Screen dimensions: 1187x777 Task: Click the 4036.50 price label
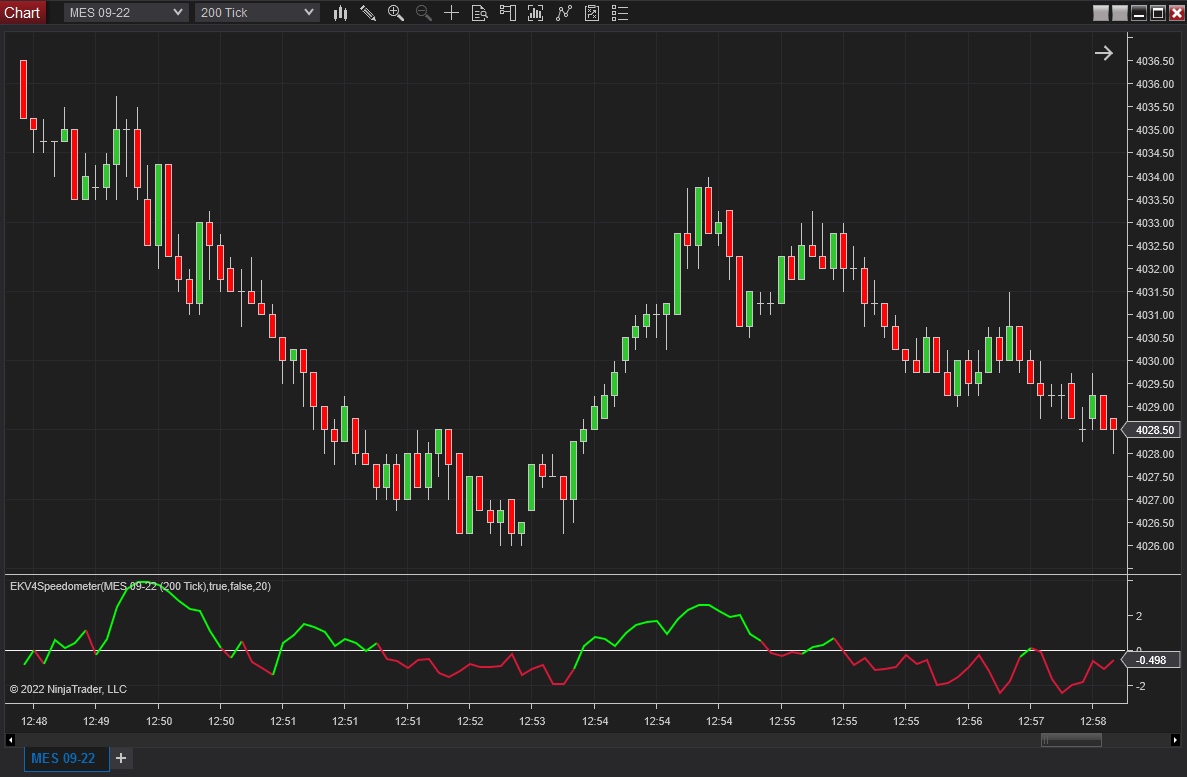[x=1155, y=61]
